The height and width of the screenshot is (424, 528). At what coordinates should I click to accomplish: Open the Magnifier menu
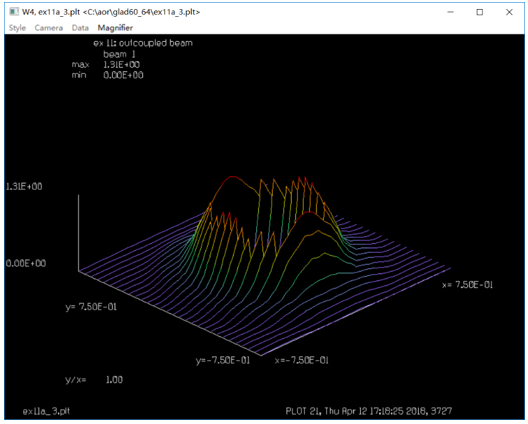pyautogui.click(x=115, y=28)
